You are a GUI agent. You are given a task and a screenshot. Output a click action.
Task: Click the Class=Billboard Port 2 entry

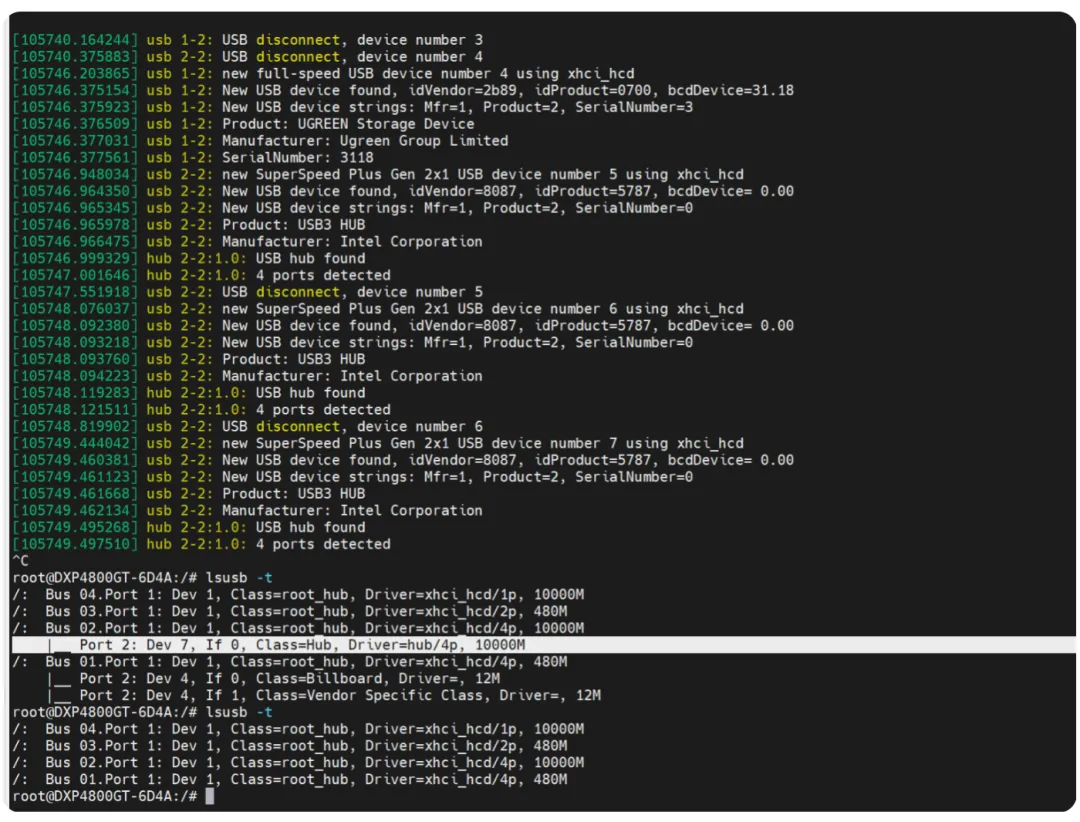pyautogui.click(x=273, y=678)
